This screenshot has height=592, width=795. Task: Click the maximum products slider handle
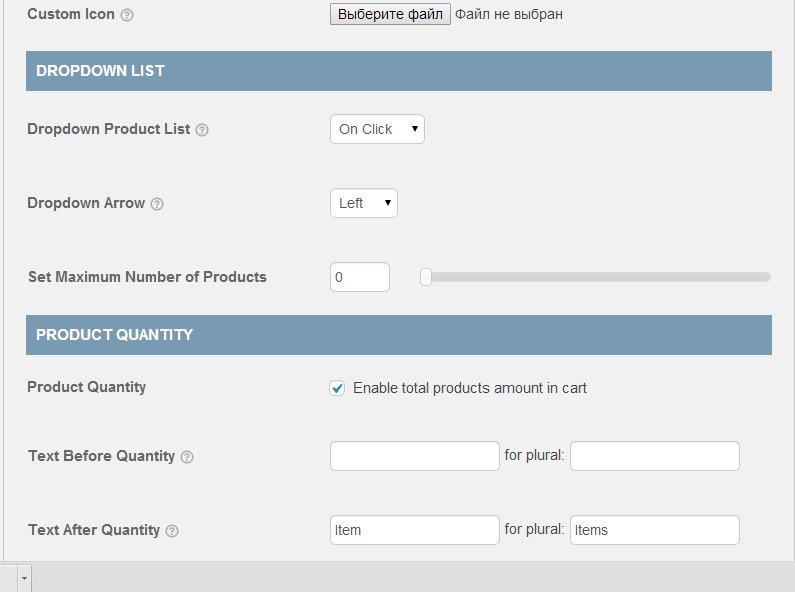pyautogui.click(x=426, y=277)
